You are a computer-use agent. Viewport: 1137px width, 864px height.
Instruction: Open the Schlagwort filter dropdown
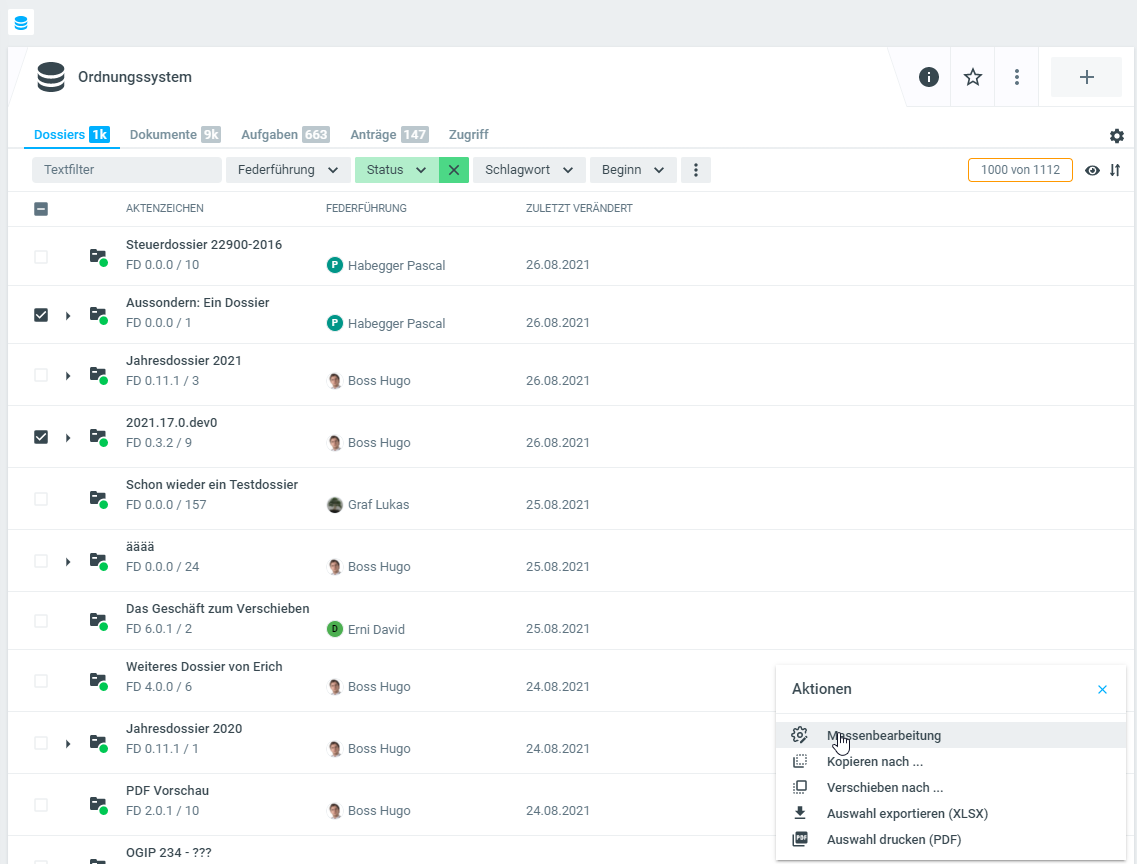(529, 170)
